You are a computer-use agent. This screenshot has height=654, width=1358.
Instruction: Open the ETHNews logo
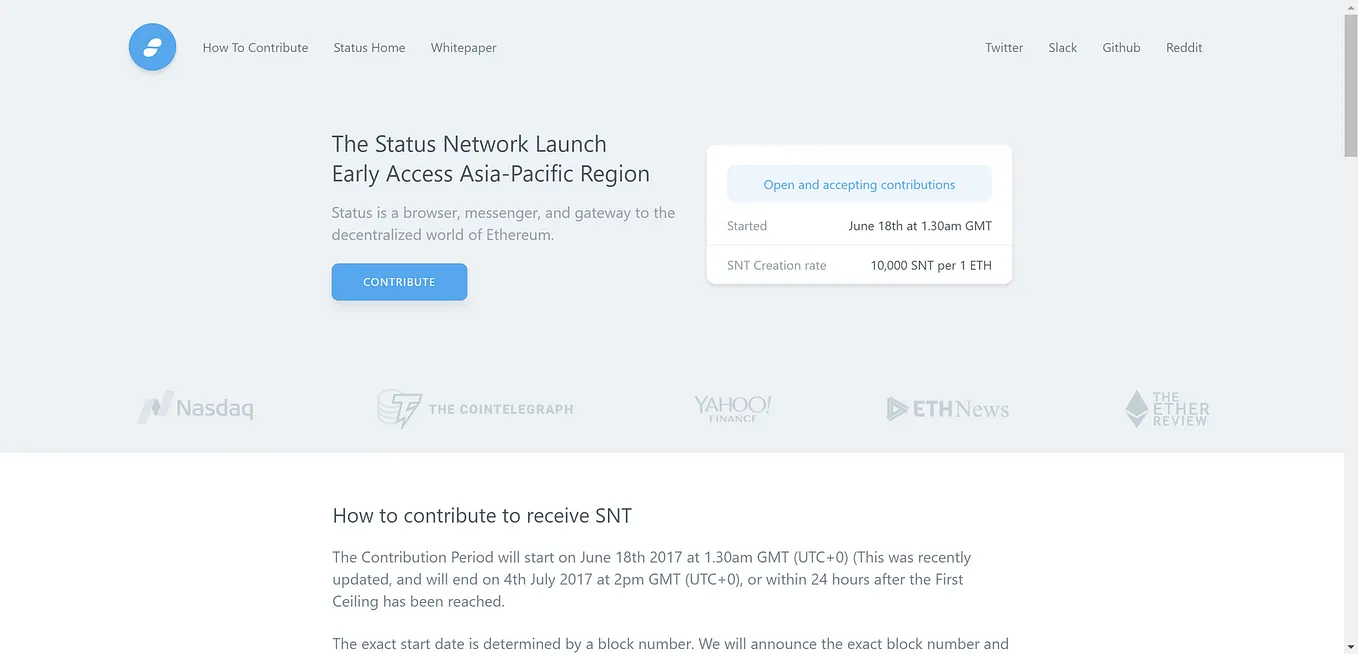pyautogui.click(x=948, y=409)
